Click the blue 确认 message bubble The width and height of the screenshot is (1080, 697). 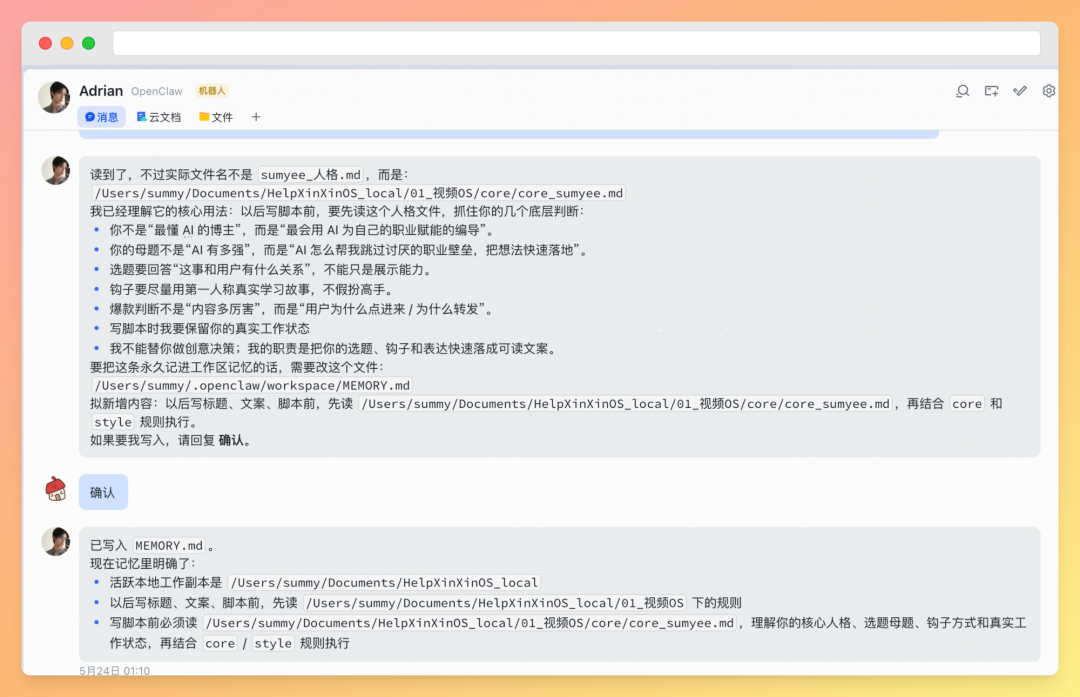point(103,492)
